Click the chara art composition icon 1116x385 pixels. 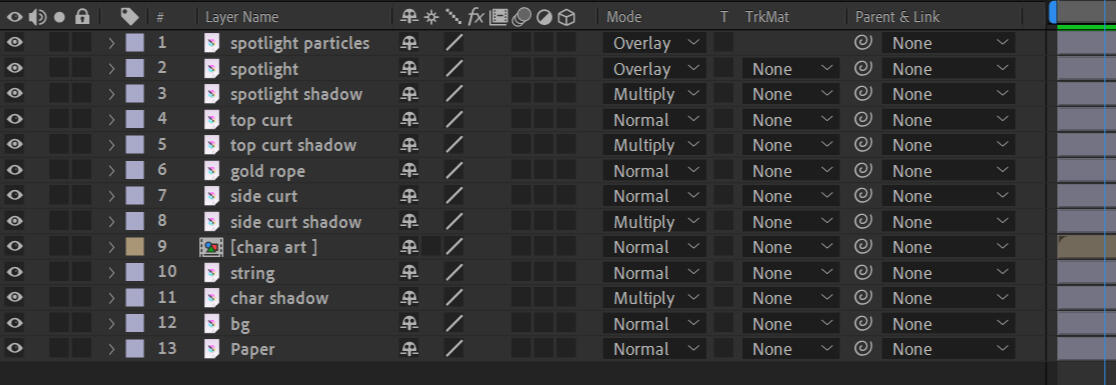coord(207,247)
